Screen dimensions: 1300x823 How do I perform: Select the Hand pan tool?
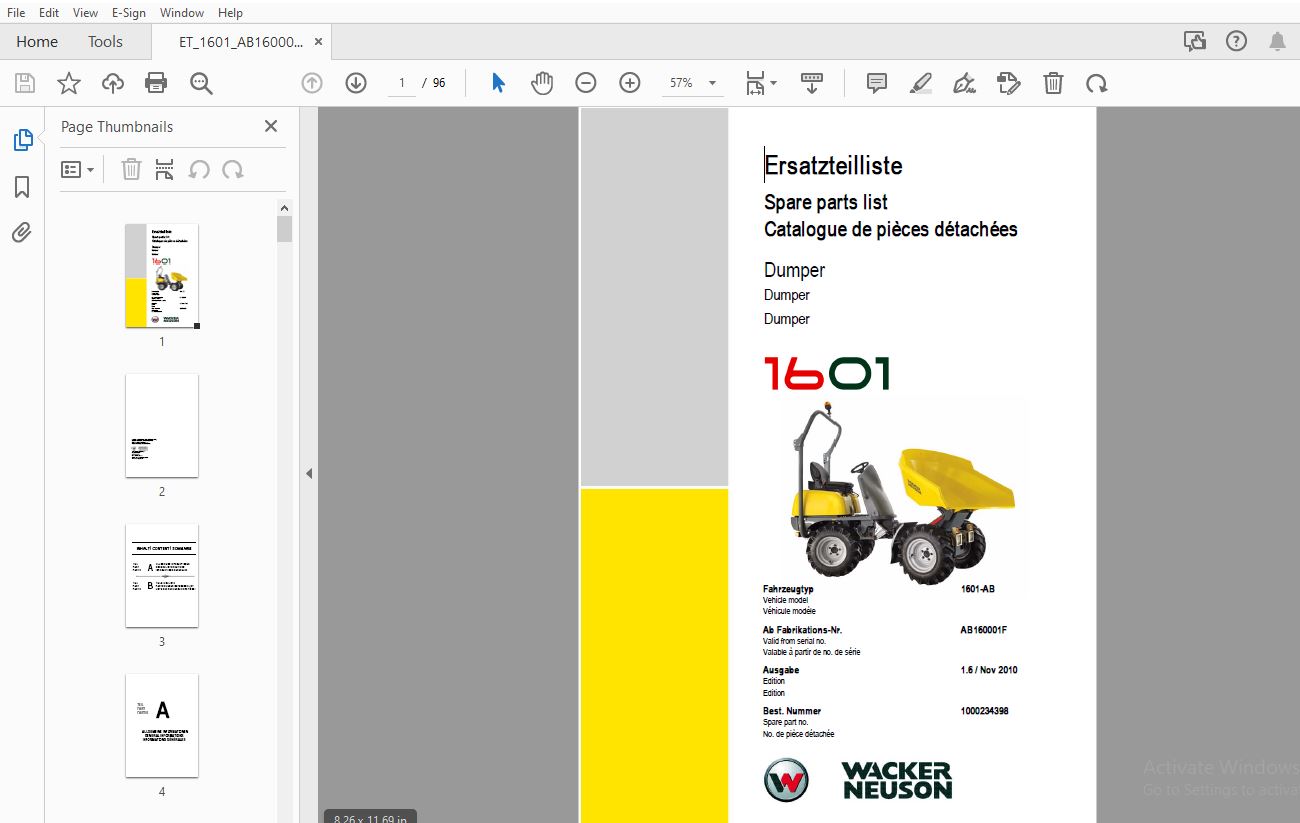point(542,83)
